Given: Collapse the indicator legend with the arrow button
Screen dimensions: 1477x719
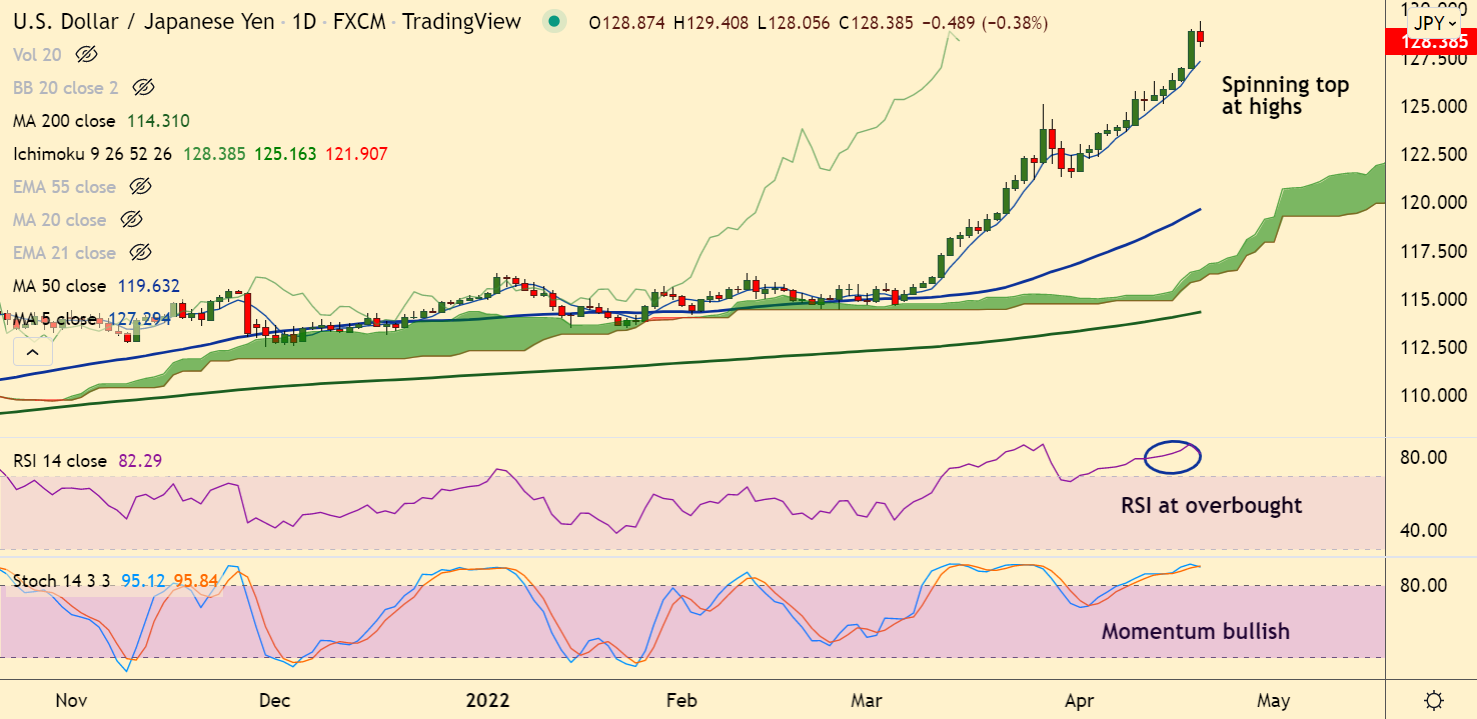Looking at the screenshot, I should coord(32,352).
